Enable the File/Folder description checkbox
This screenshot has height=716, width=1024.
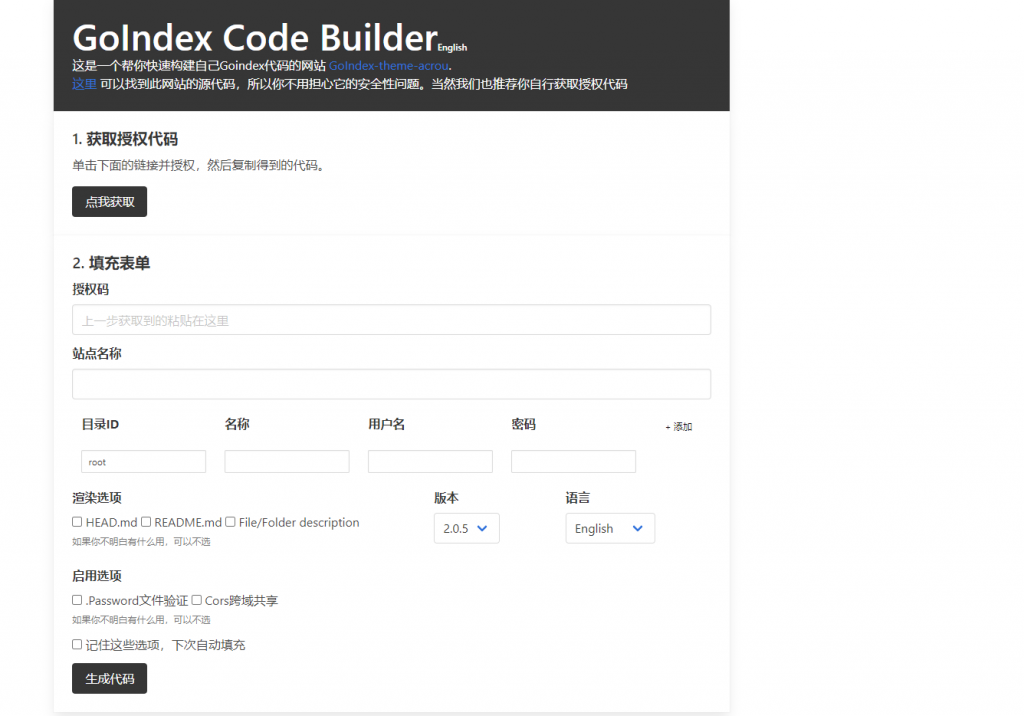click(x=230, y=521)
